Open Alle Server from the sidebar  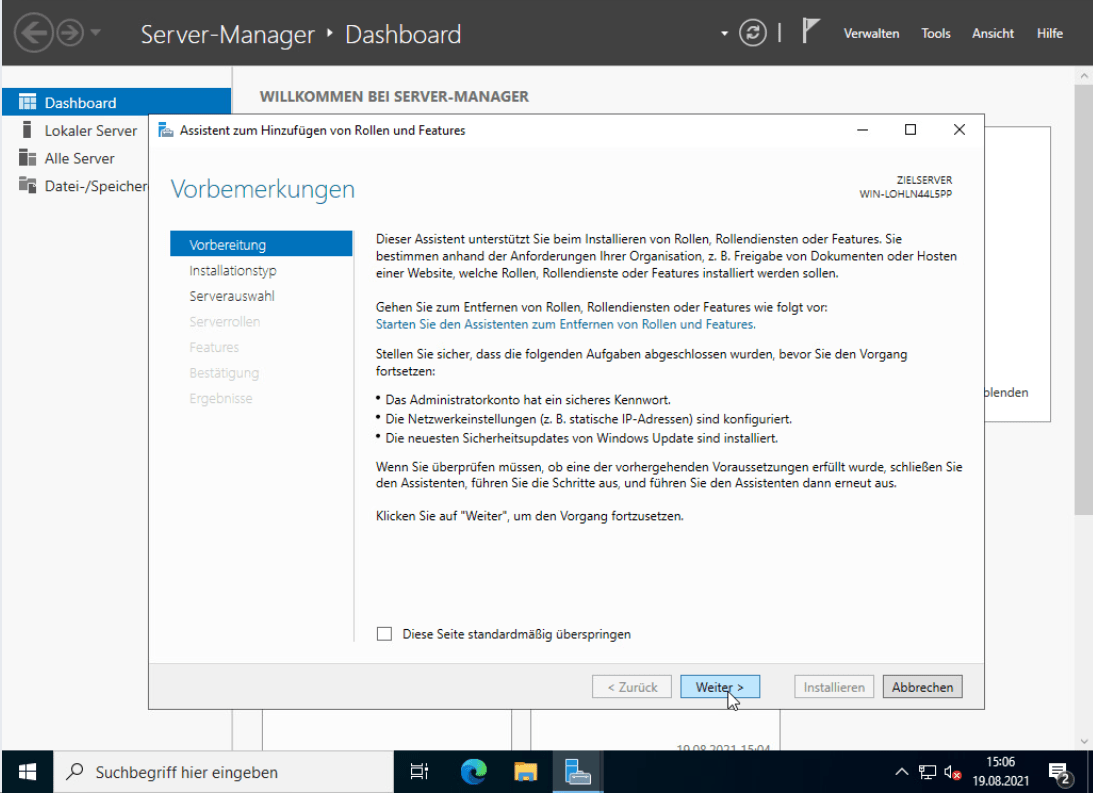tap(79, 158)
